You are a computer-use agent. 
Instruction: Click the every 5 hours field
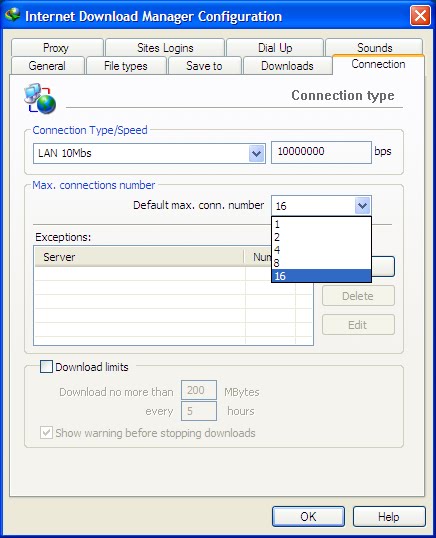pos(199,411)
